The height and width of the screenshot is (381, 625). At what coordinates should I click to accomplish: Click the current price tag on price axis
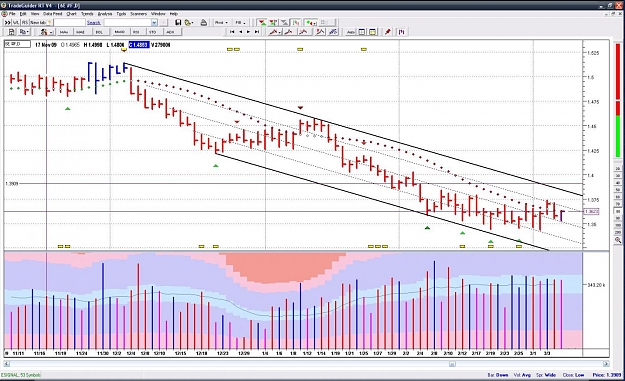click(x=591, y=211)
